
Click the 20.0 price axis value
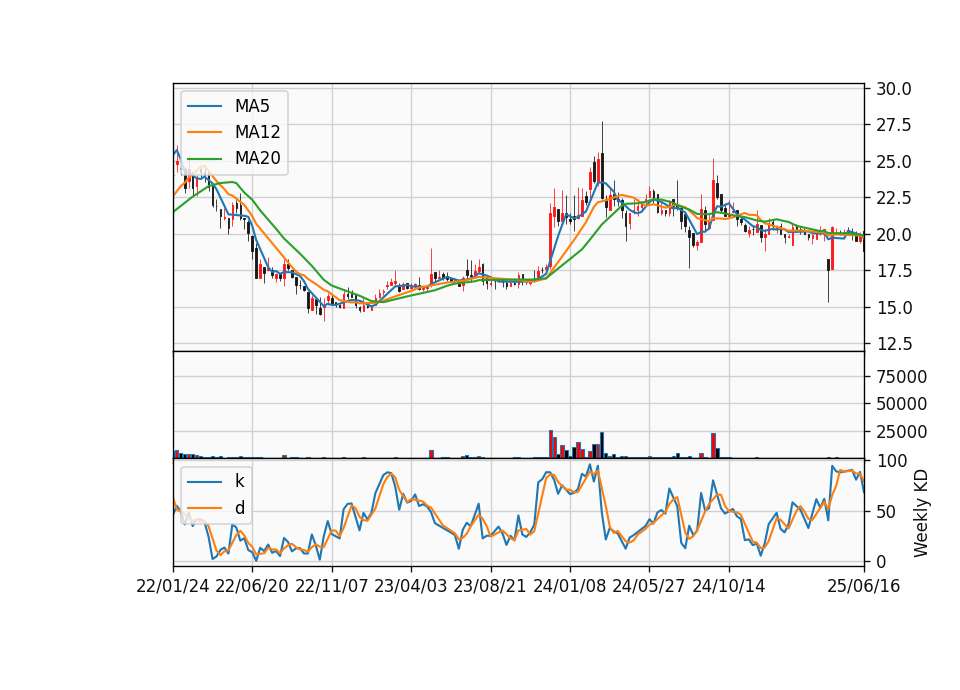894,235
